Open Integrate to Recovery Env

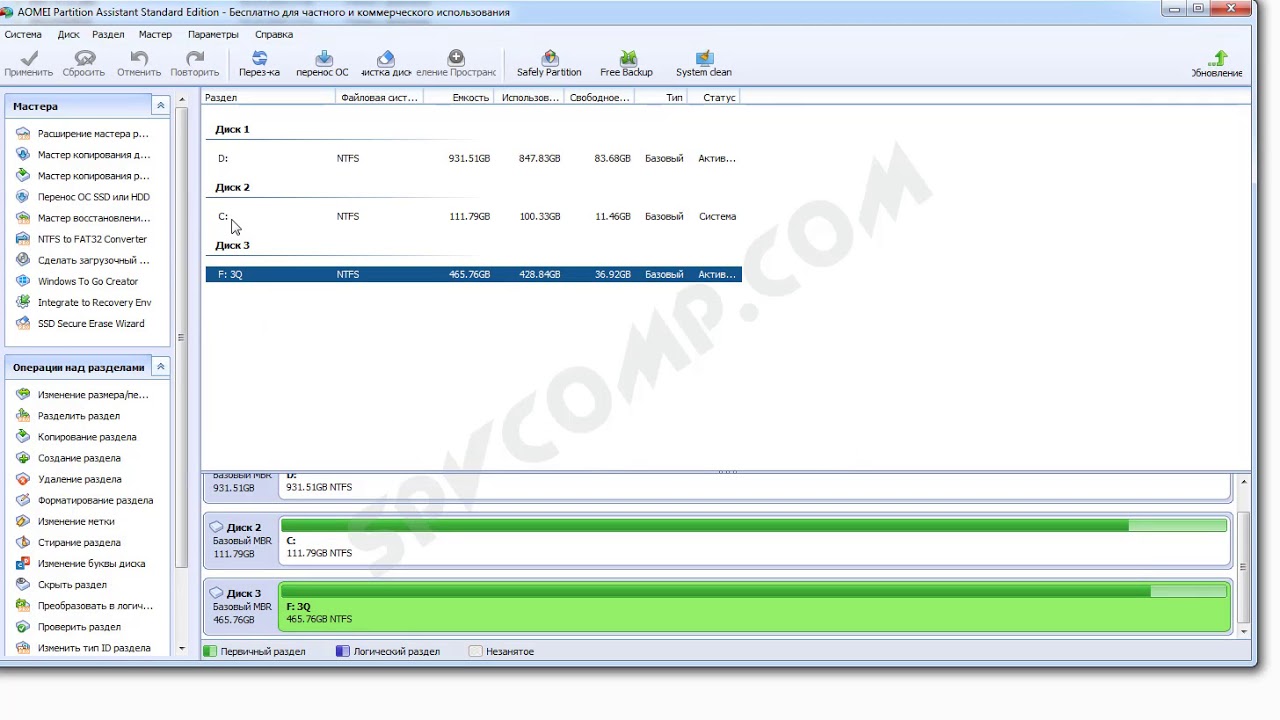pyautogui.click(x=84, y=302)
